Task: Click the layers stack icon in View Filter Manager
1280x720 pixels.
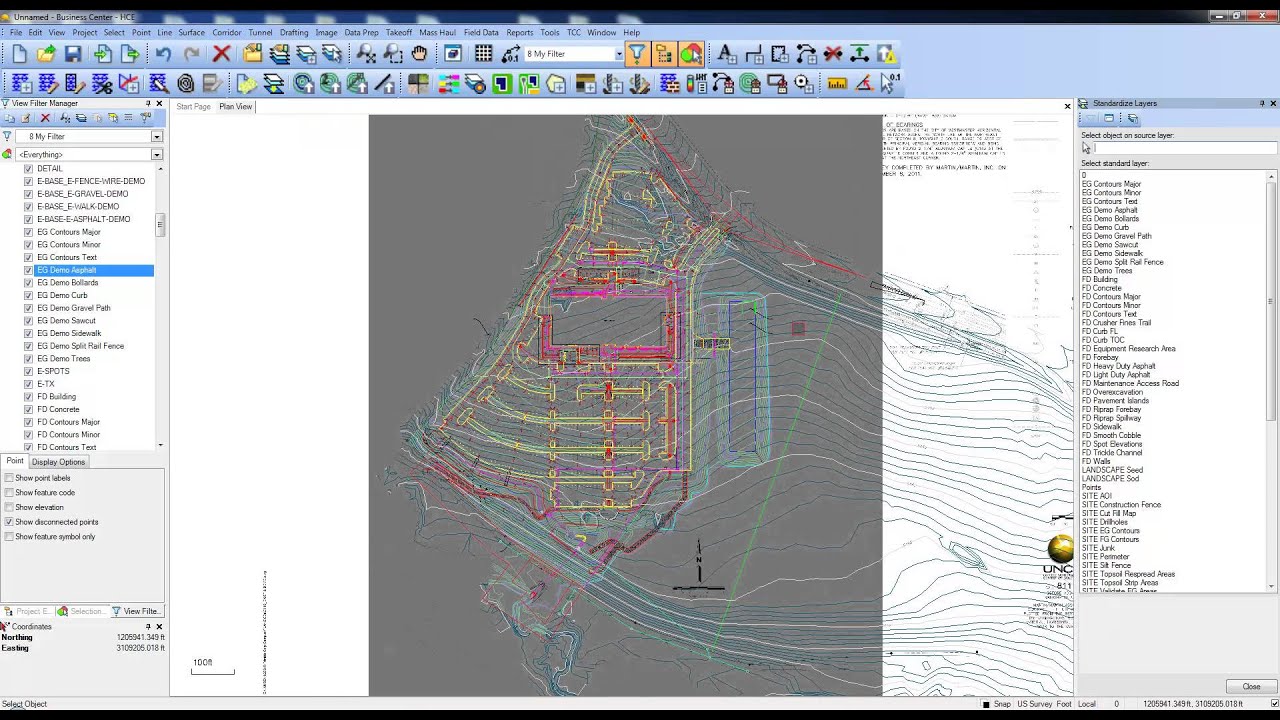Action: pyautogui.click(x=81, y=118)
